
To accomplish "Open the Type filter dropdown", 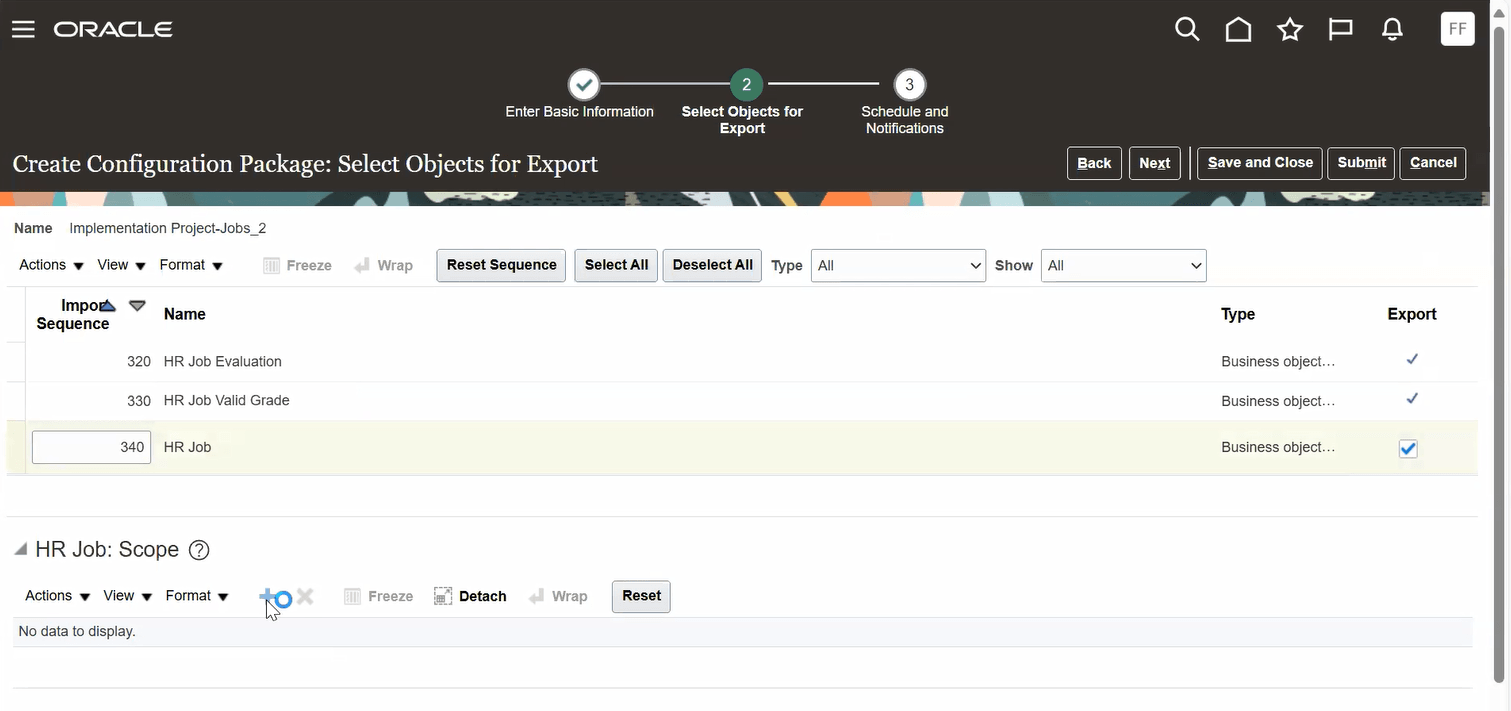I will (897, 265).
